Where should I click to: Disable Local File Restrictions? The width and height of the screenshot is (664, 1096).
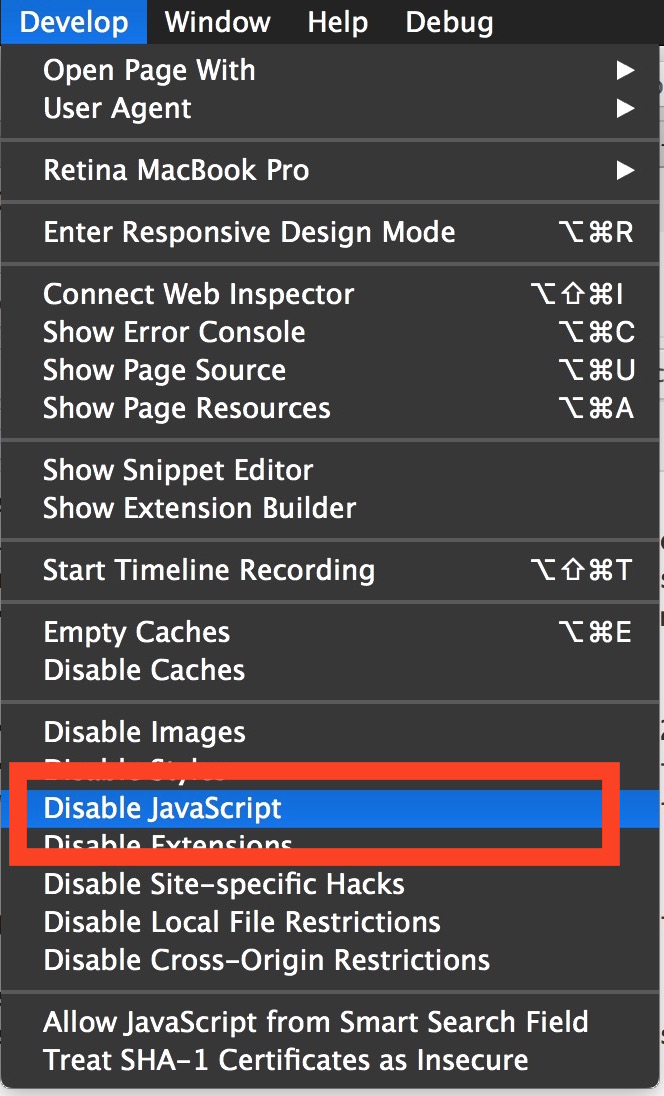click(241, 922)
